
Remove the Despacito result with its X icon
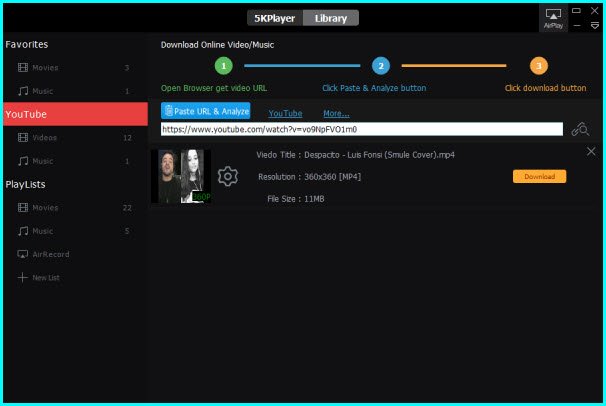coord(591,151)
